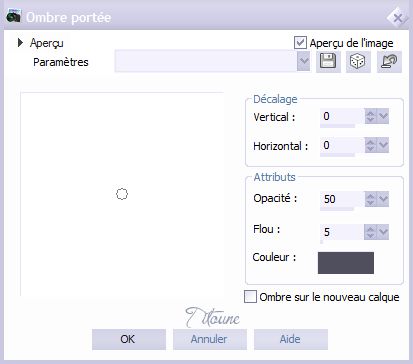Screen dimensions: 413x364
Task: Open help with the Aide button
Action: point(291,339)
